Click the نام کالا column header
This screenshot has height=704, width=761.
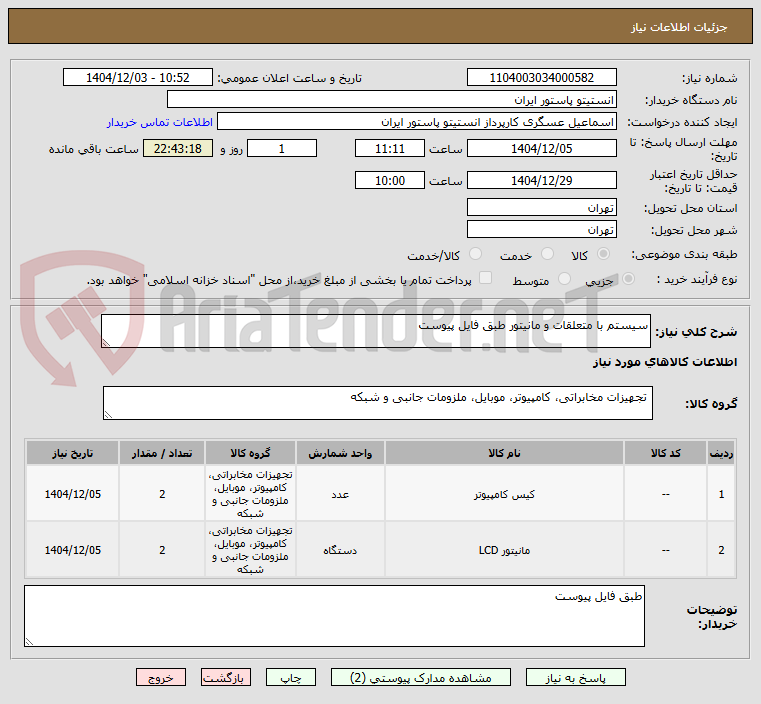tap(504, 453)
